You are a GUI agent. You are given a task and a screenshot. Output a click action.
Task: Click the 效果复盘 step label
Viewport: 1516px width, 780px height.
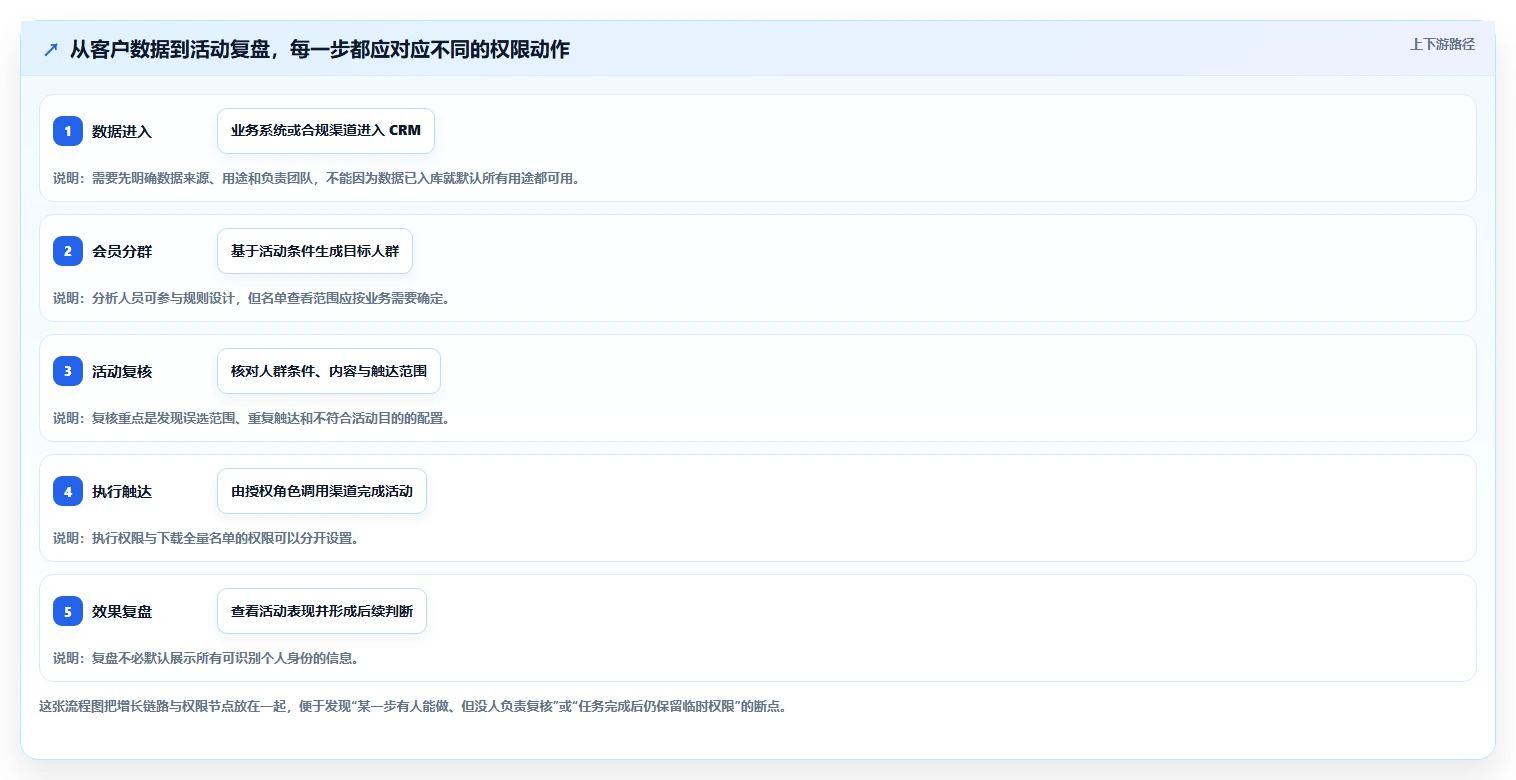pyautogui.click(x=122, y=611)
